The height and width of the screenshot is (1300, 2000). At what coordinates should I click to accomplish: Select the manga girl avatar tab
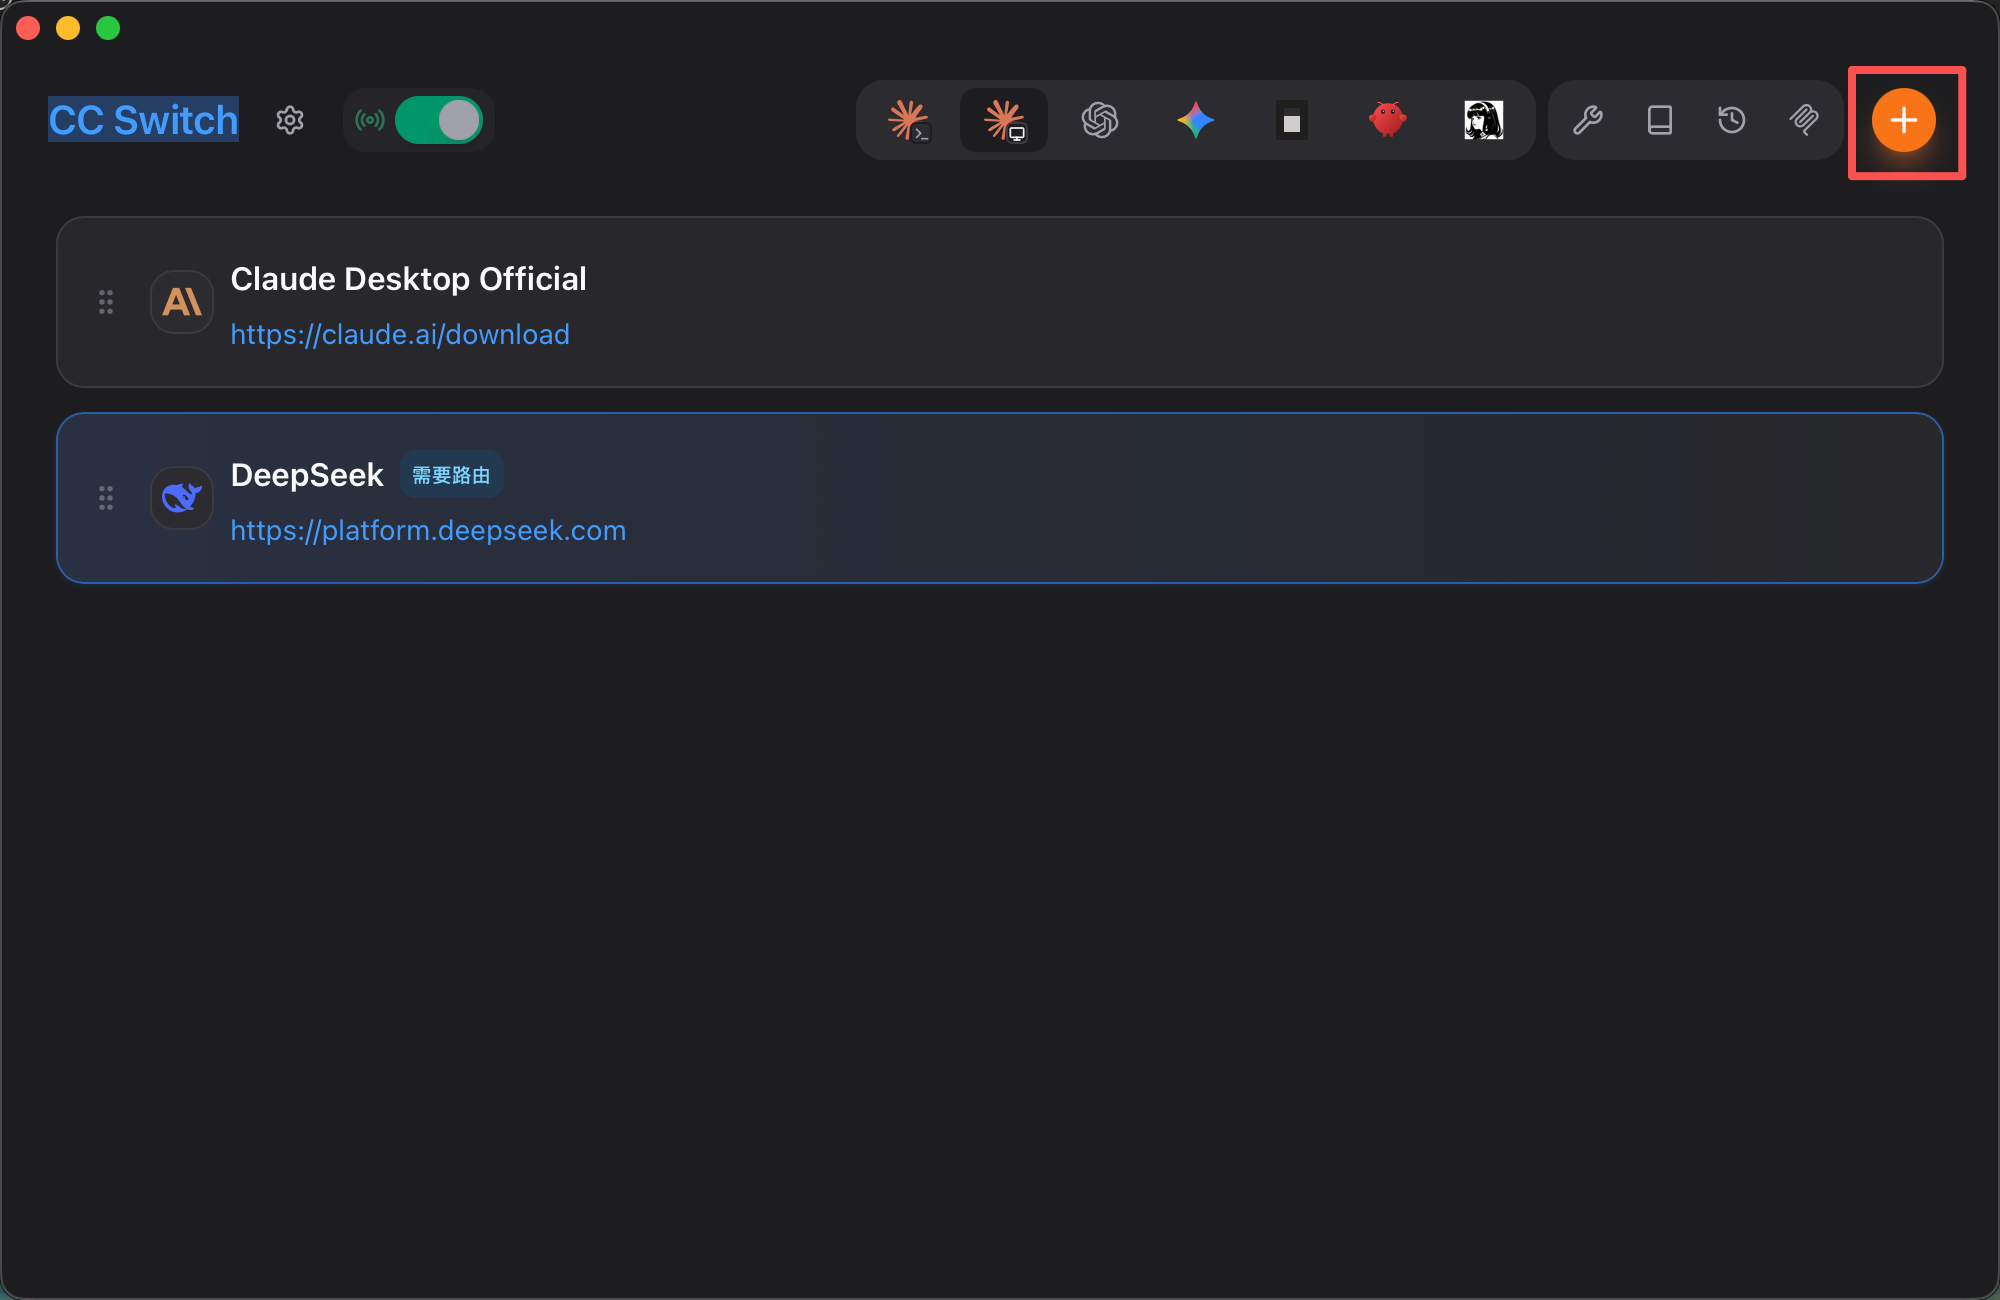[x=1484, y=120]
